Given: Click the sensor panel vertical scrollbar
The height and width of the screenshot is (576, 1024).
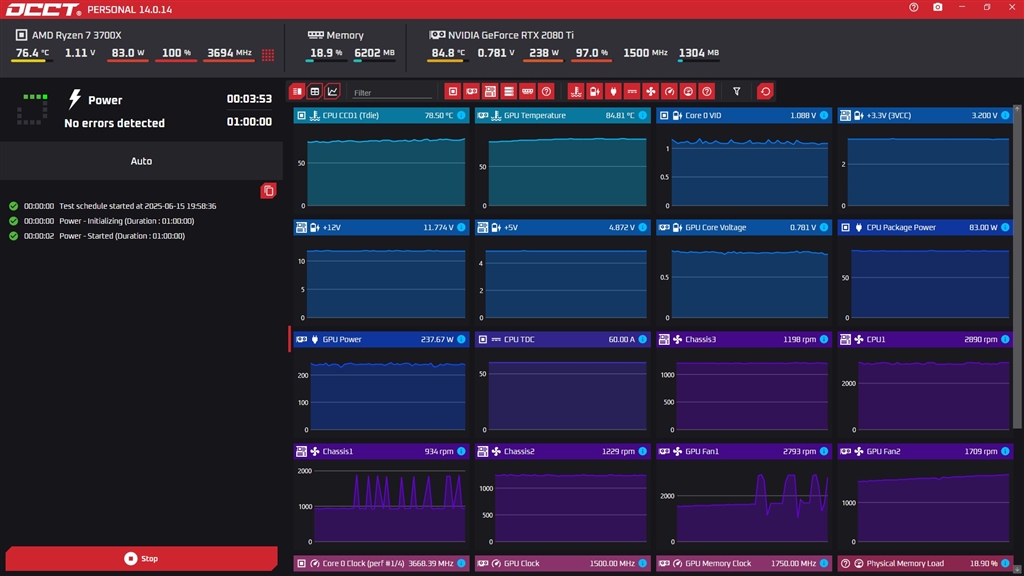Looking at the screenshot, I should tap(1017, 268).
